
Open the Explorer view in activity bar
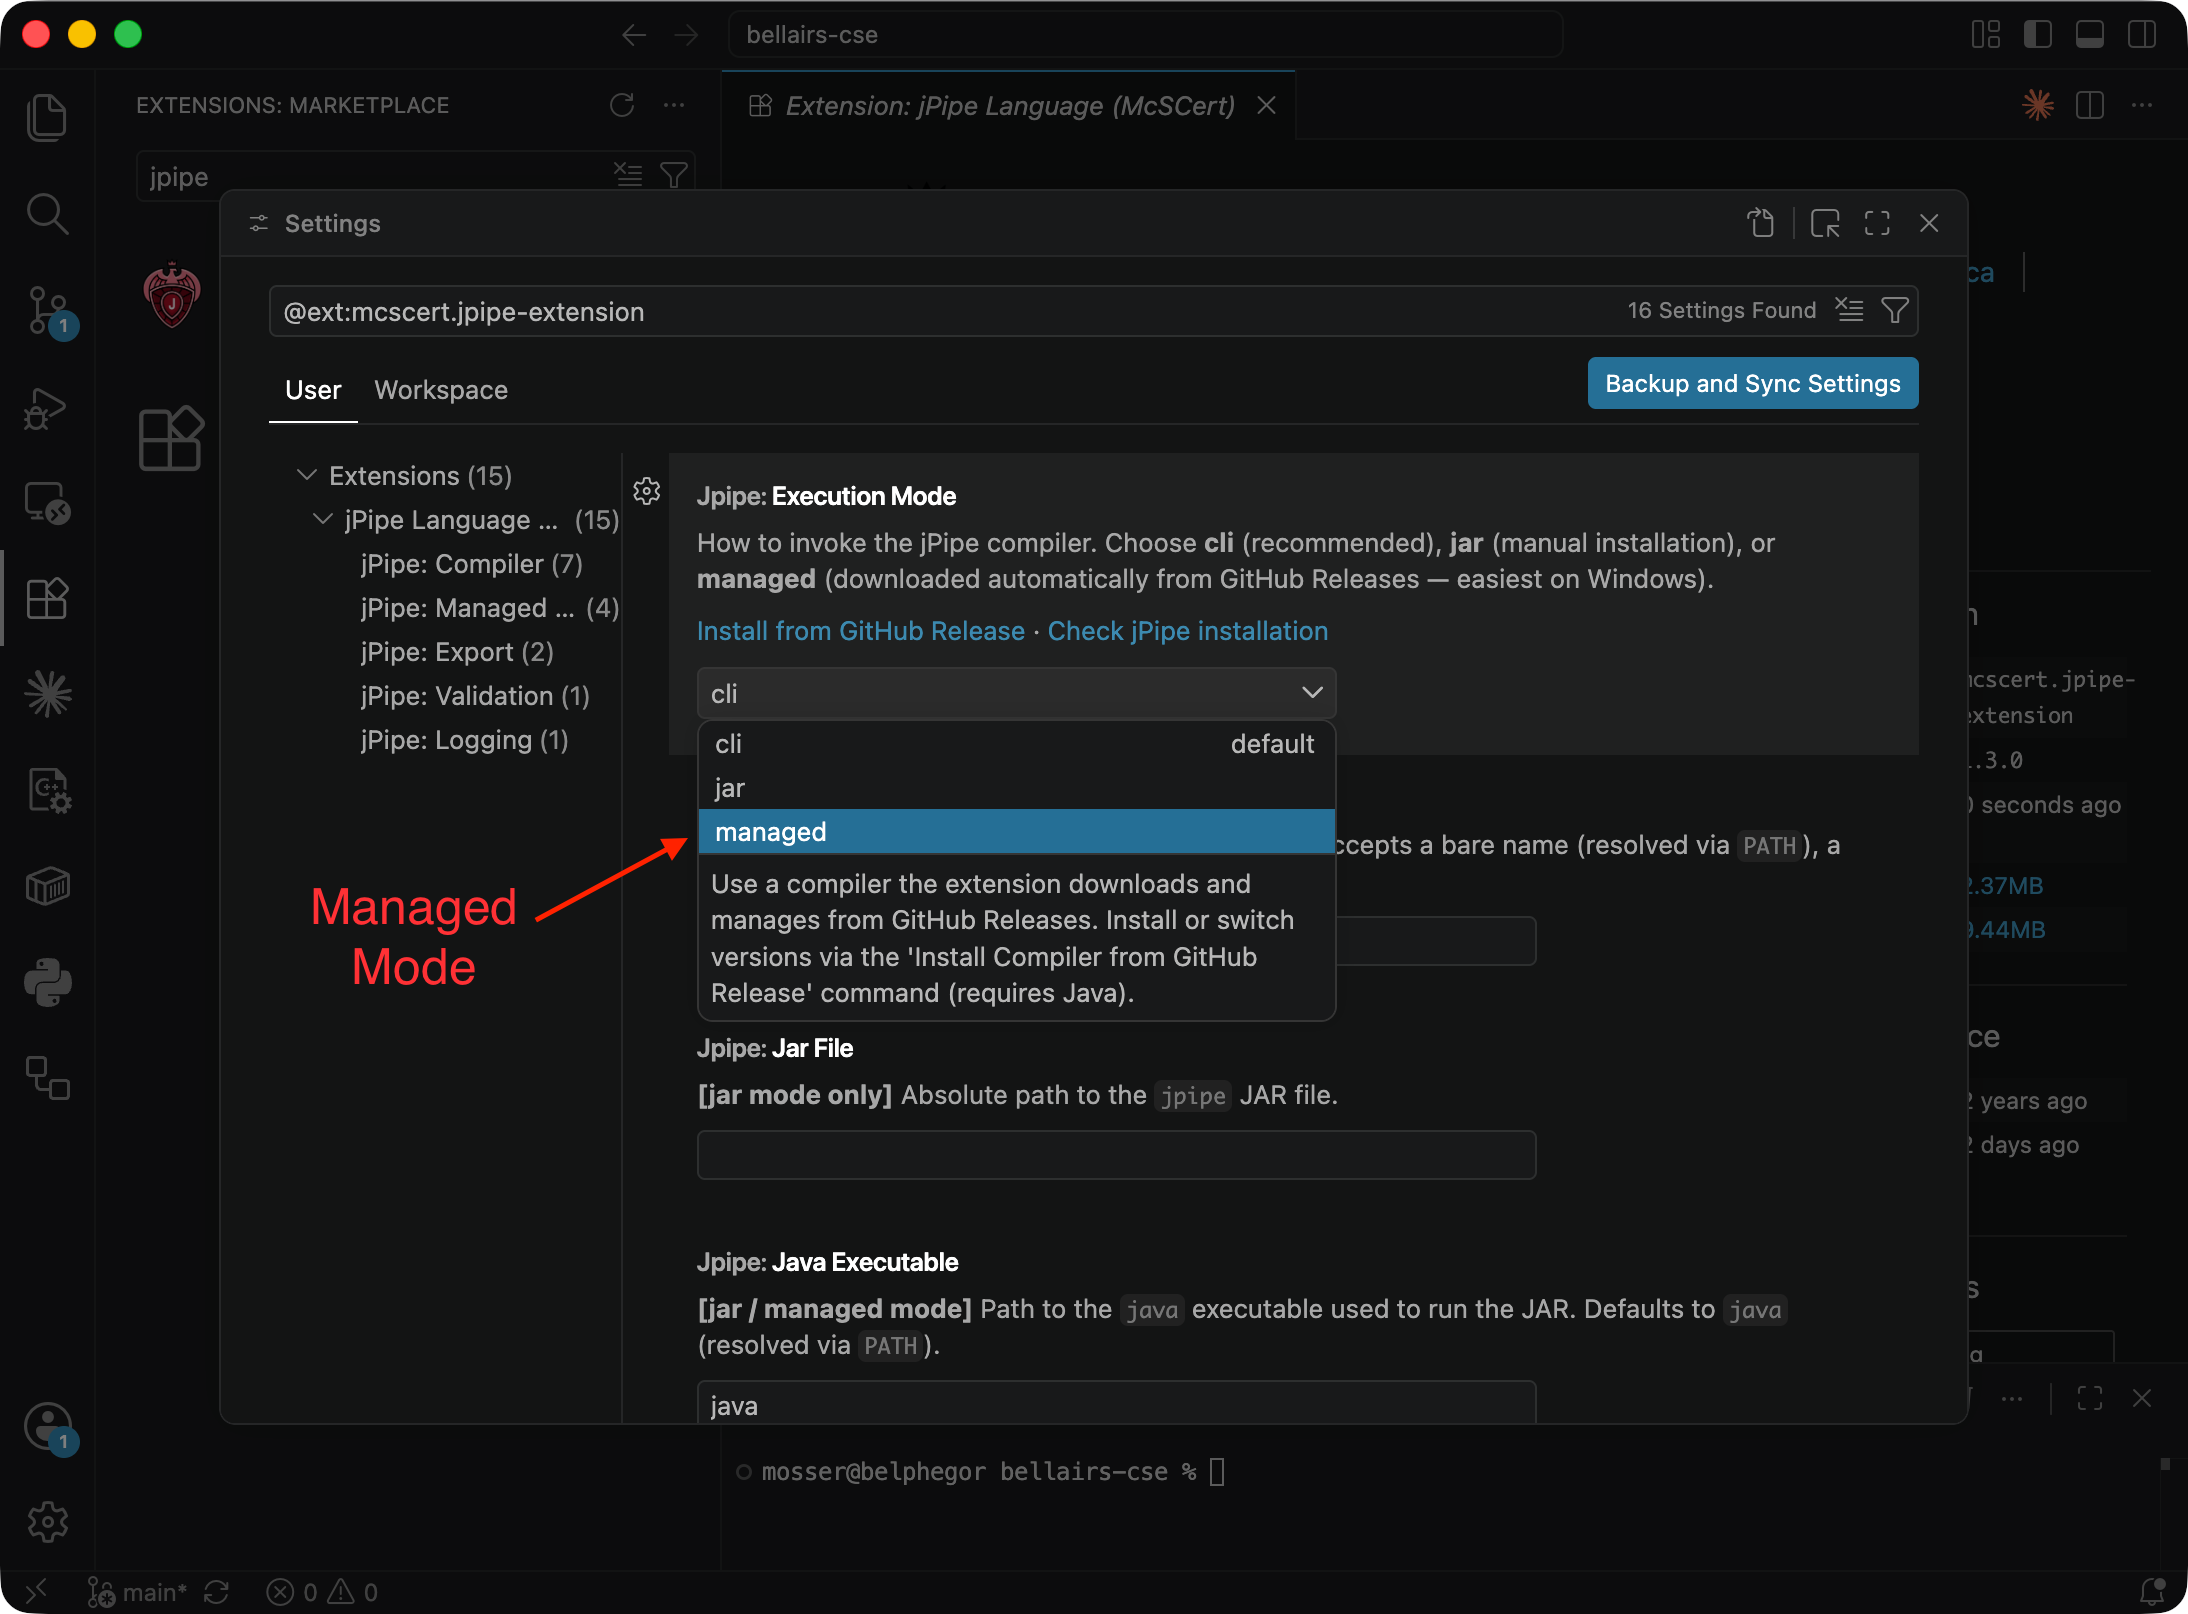pos(47,118)
